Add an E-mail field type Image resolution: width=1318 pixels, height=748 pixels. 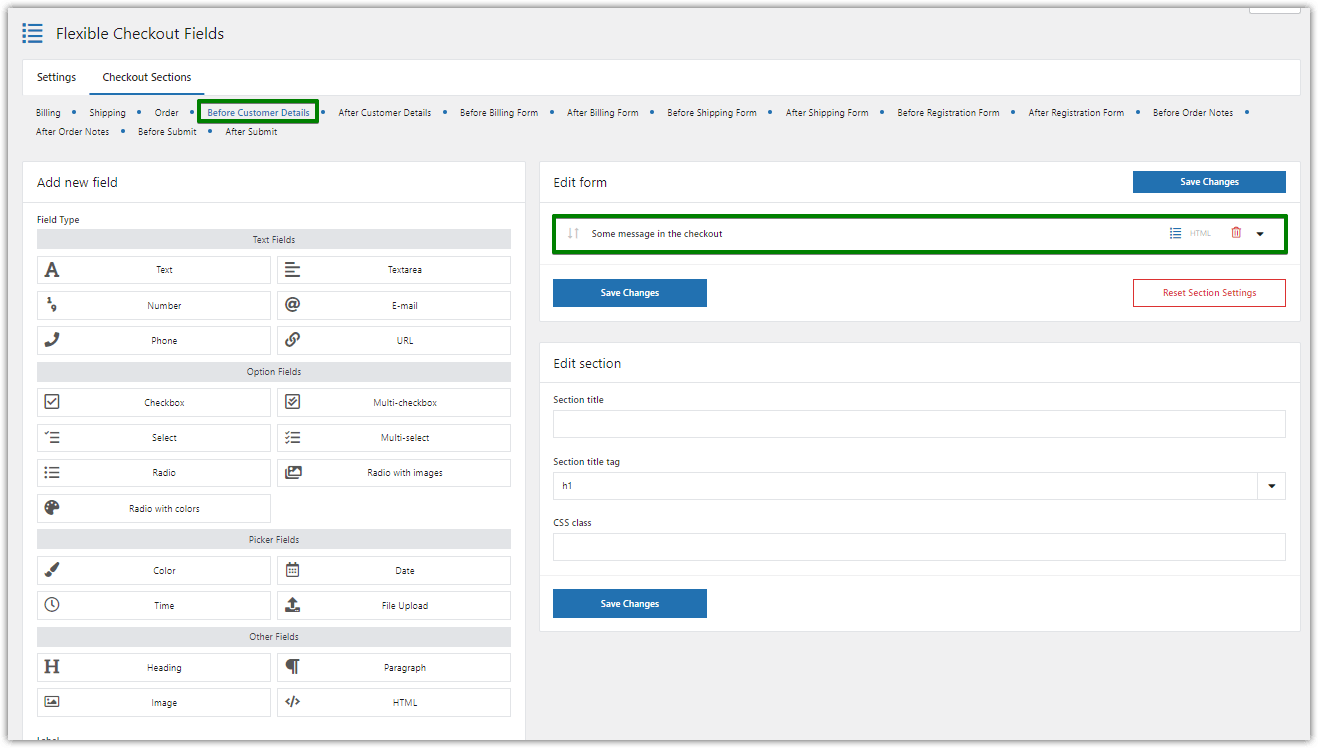pos(394,305)
